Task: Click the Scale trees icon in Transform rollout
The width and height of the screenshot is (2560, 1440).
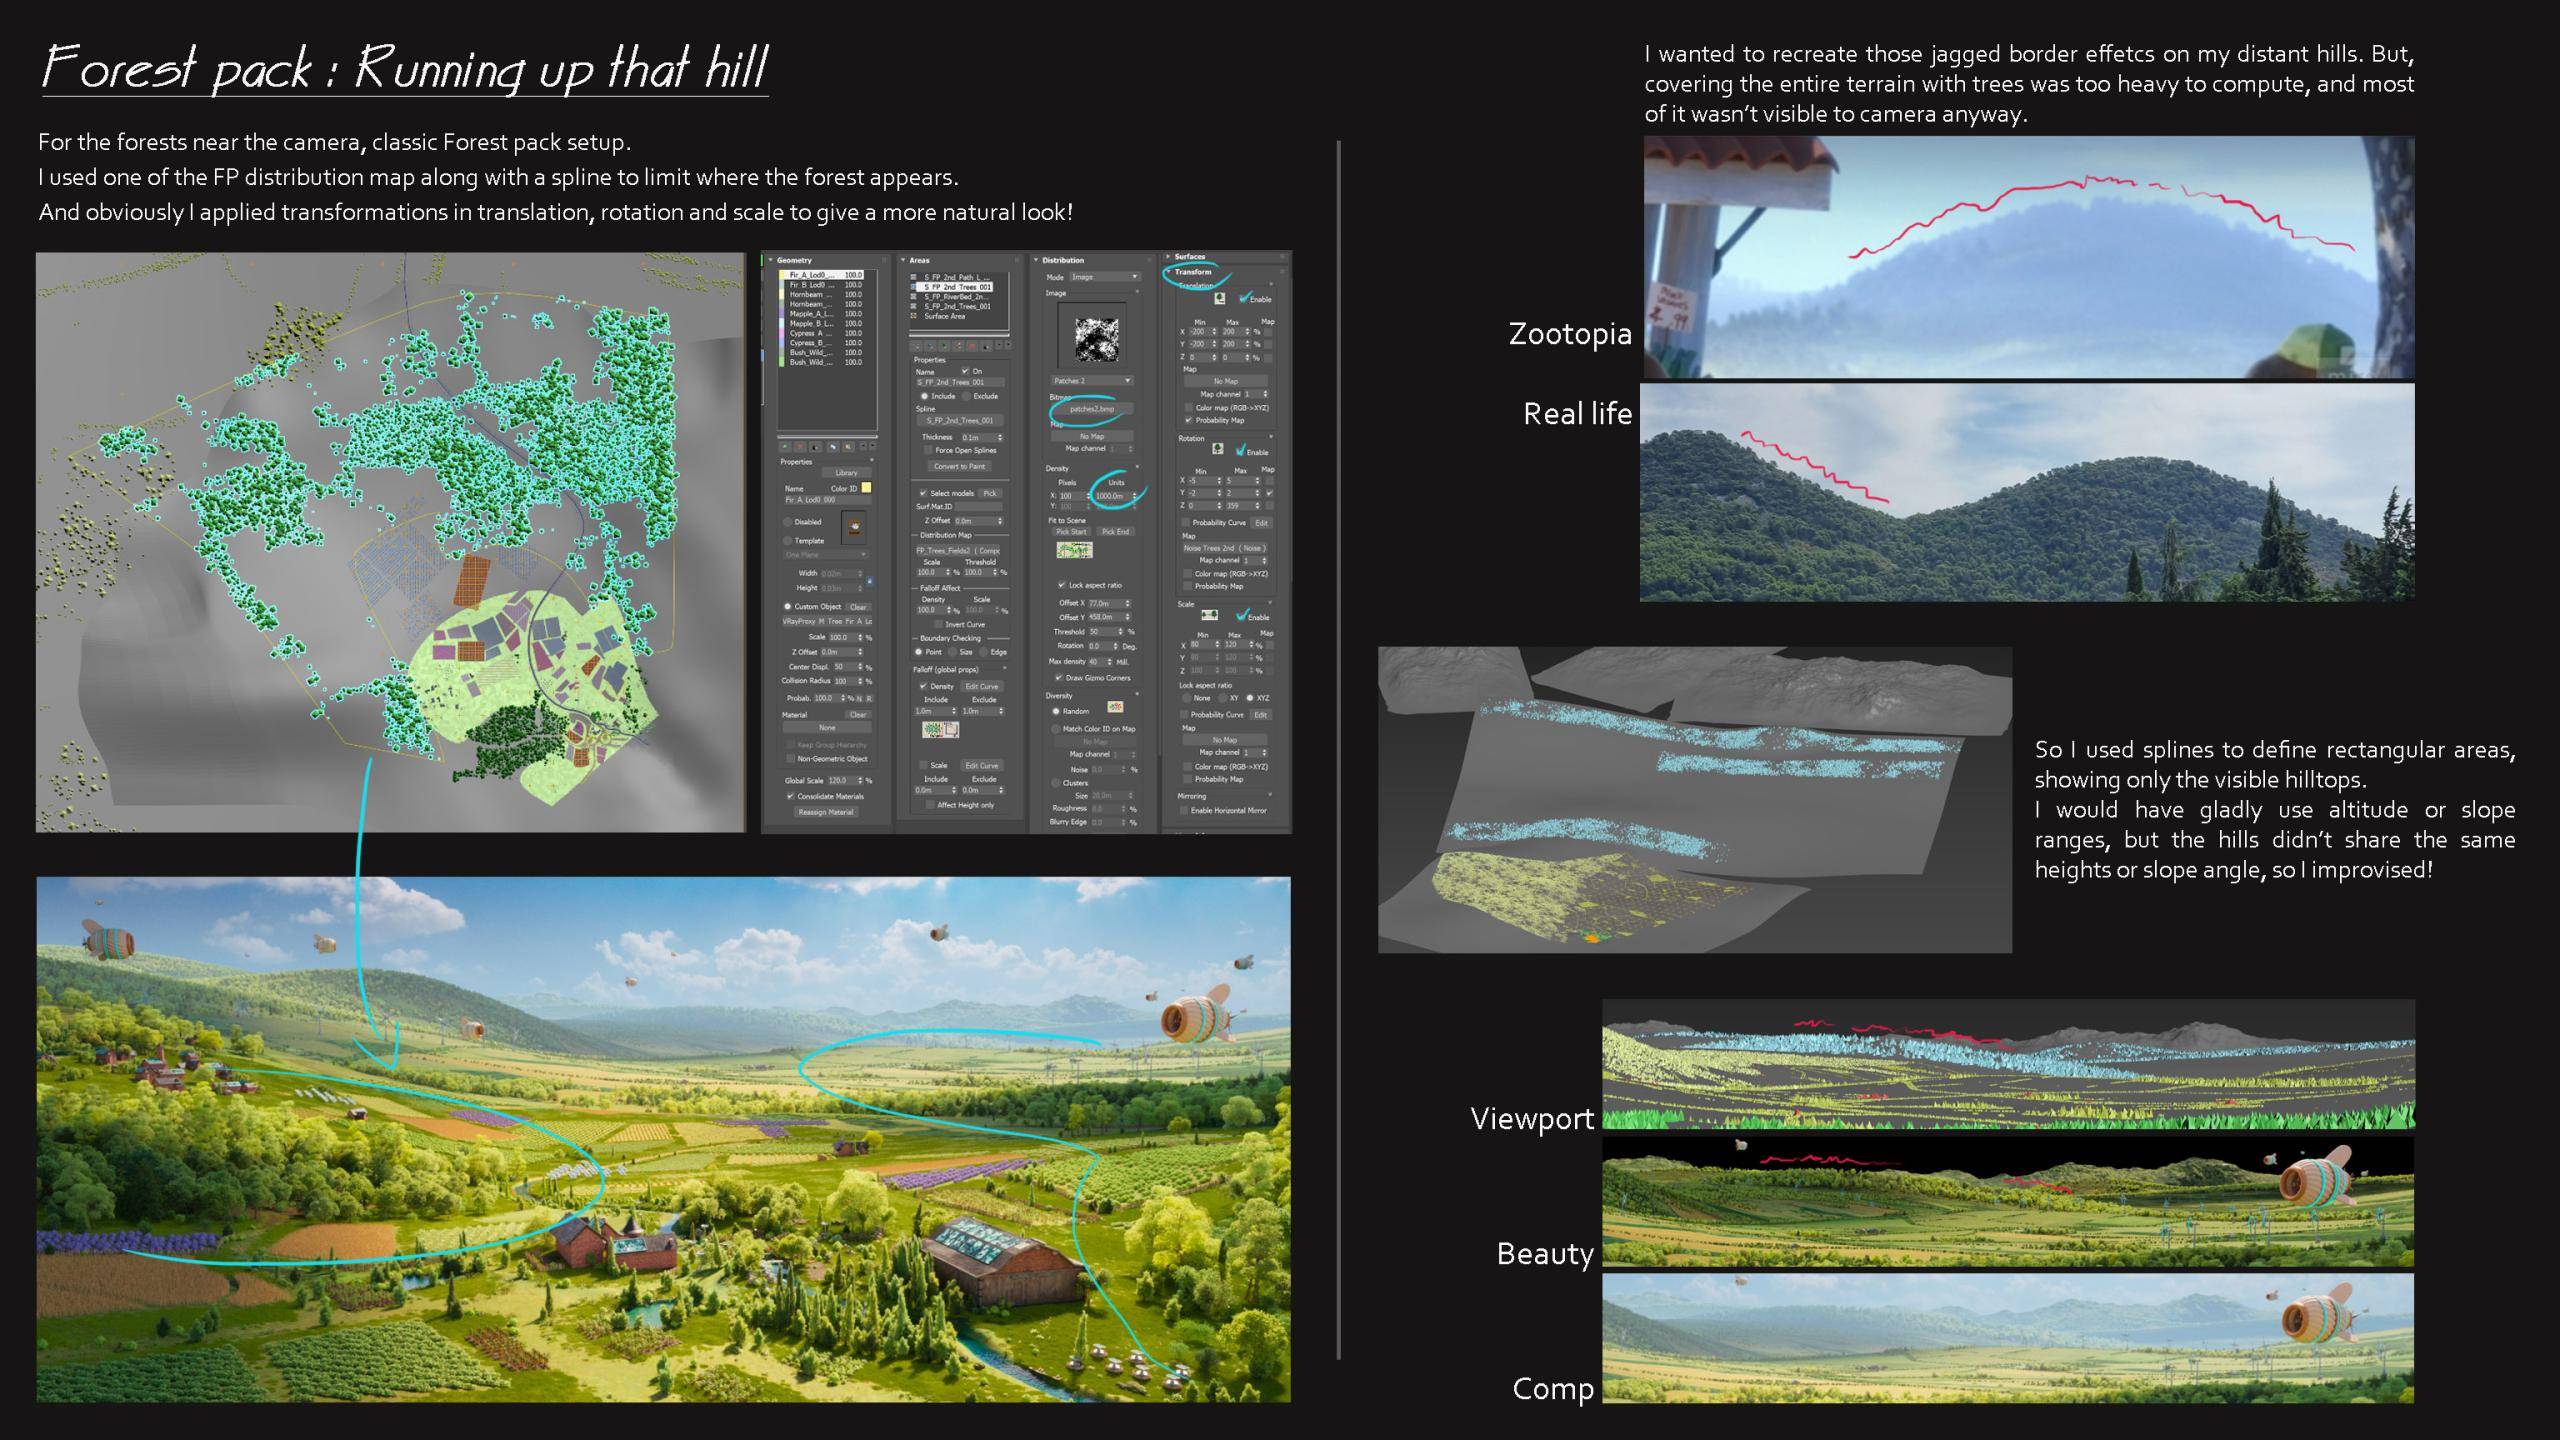Action: pos(1210,615)
